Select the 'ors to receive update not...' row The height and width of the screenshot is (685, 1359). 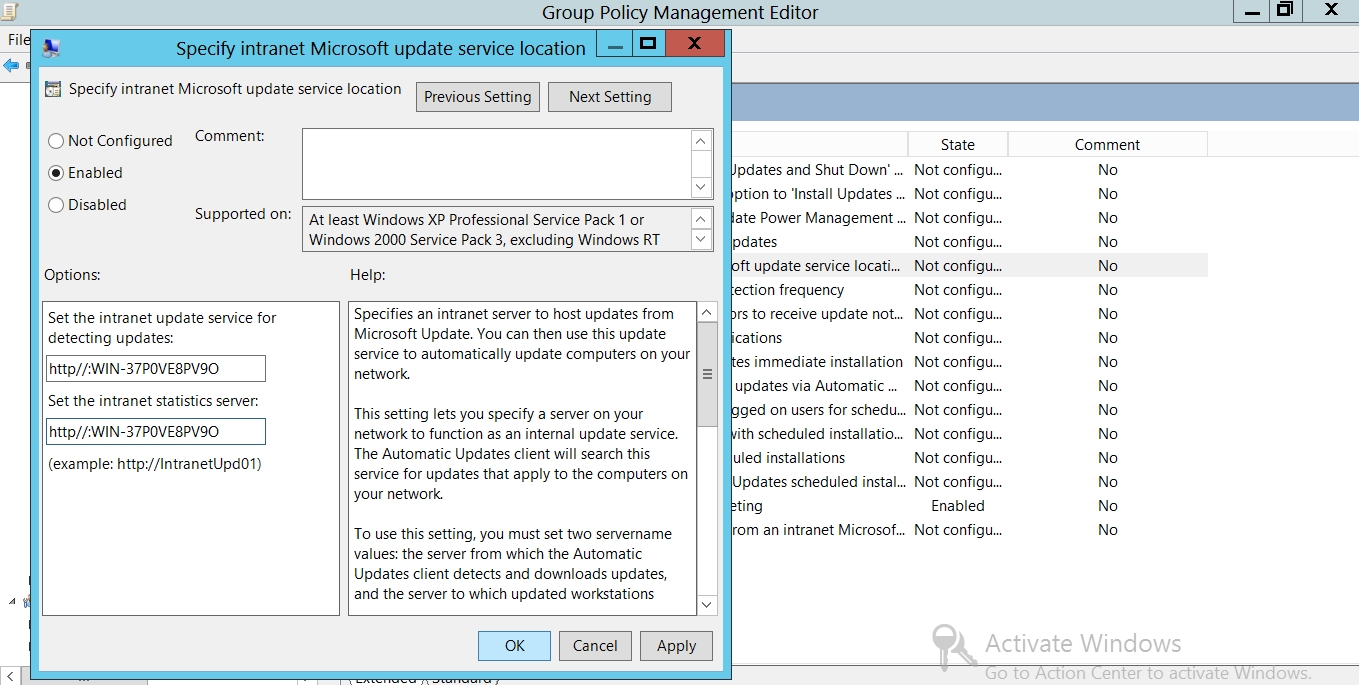click(968, 314)
